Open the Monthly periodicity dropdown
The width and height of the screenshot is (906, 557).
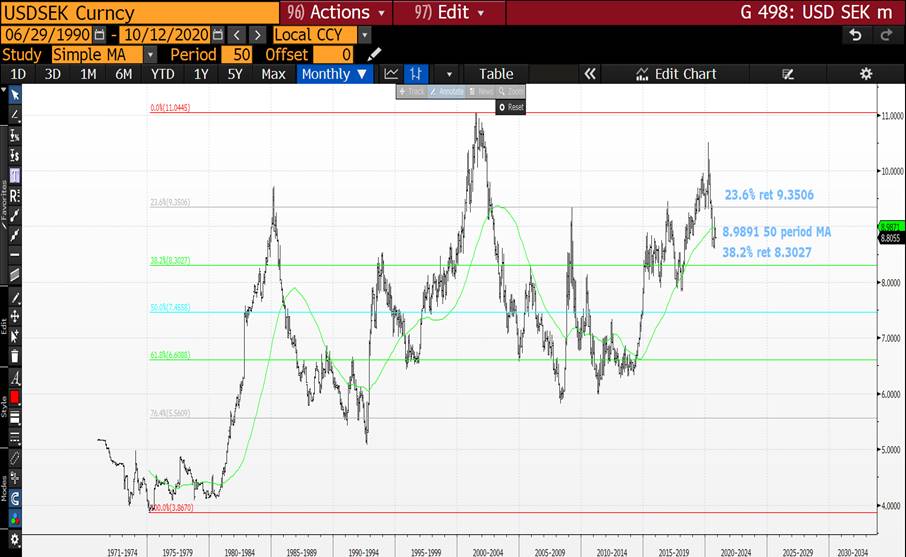334,74
